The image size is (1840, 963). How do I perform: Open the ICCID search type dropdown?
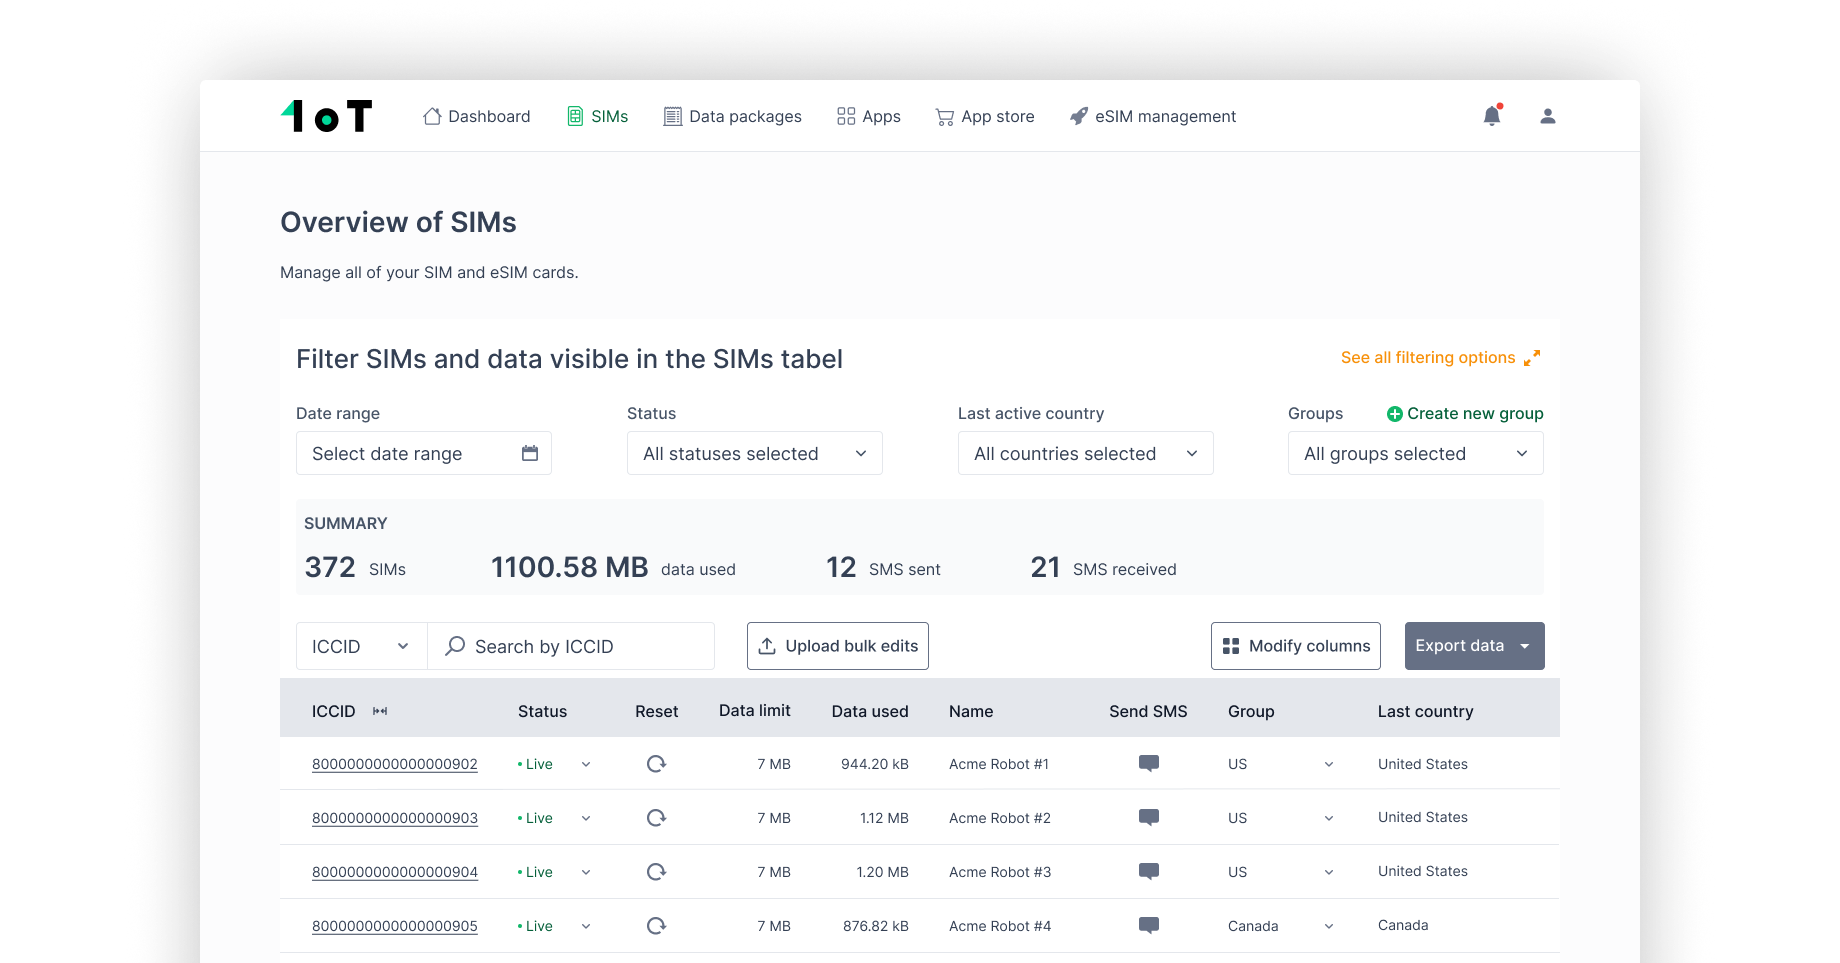tap(362, 646)
